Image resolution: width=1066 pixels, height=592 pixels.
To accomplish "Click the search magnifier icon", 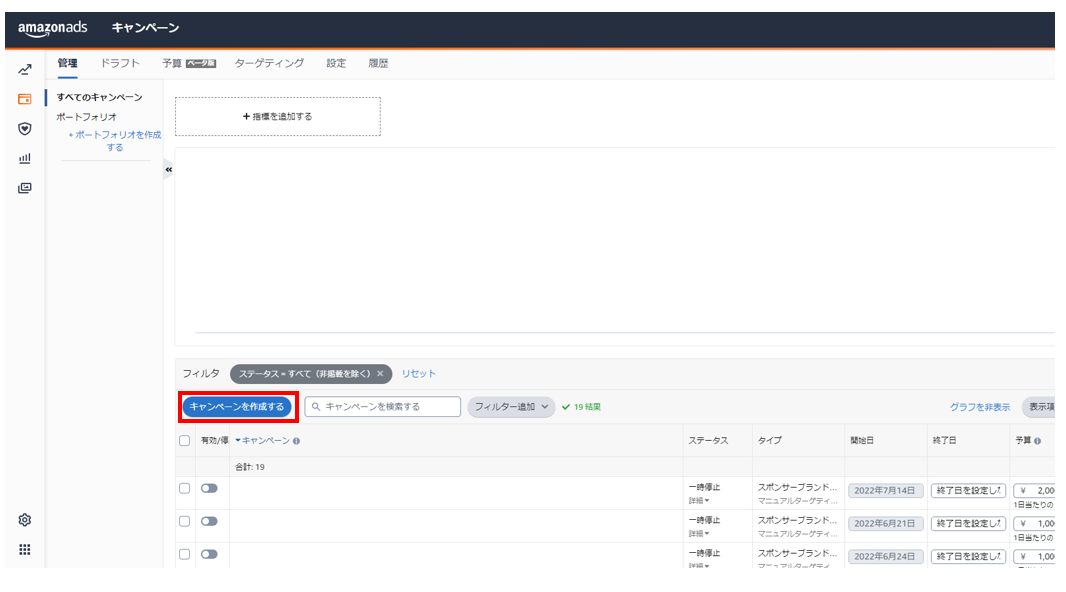I will coord(316,406).
